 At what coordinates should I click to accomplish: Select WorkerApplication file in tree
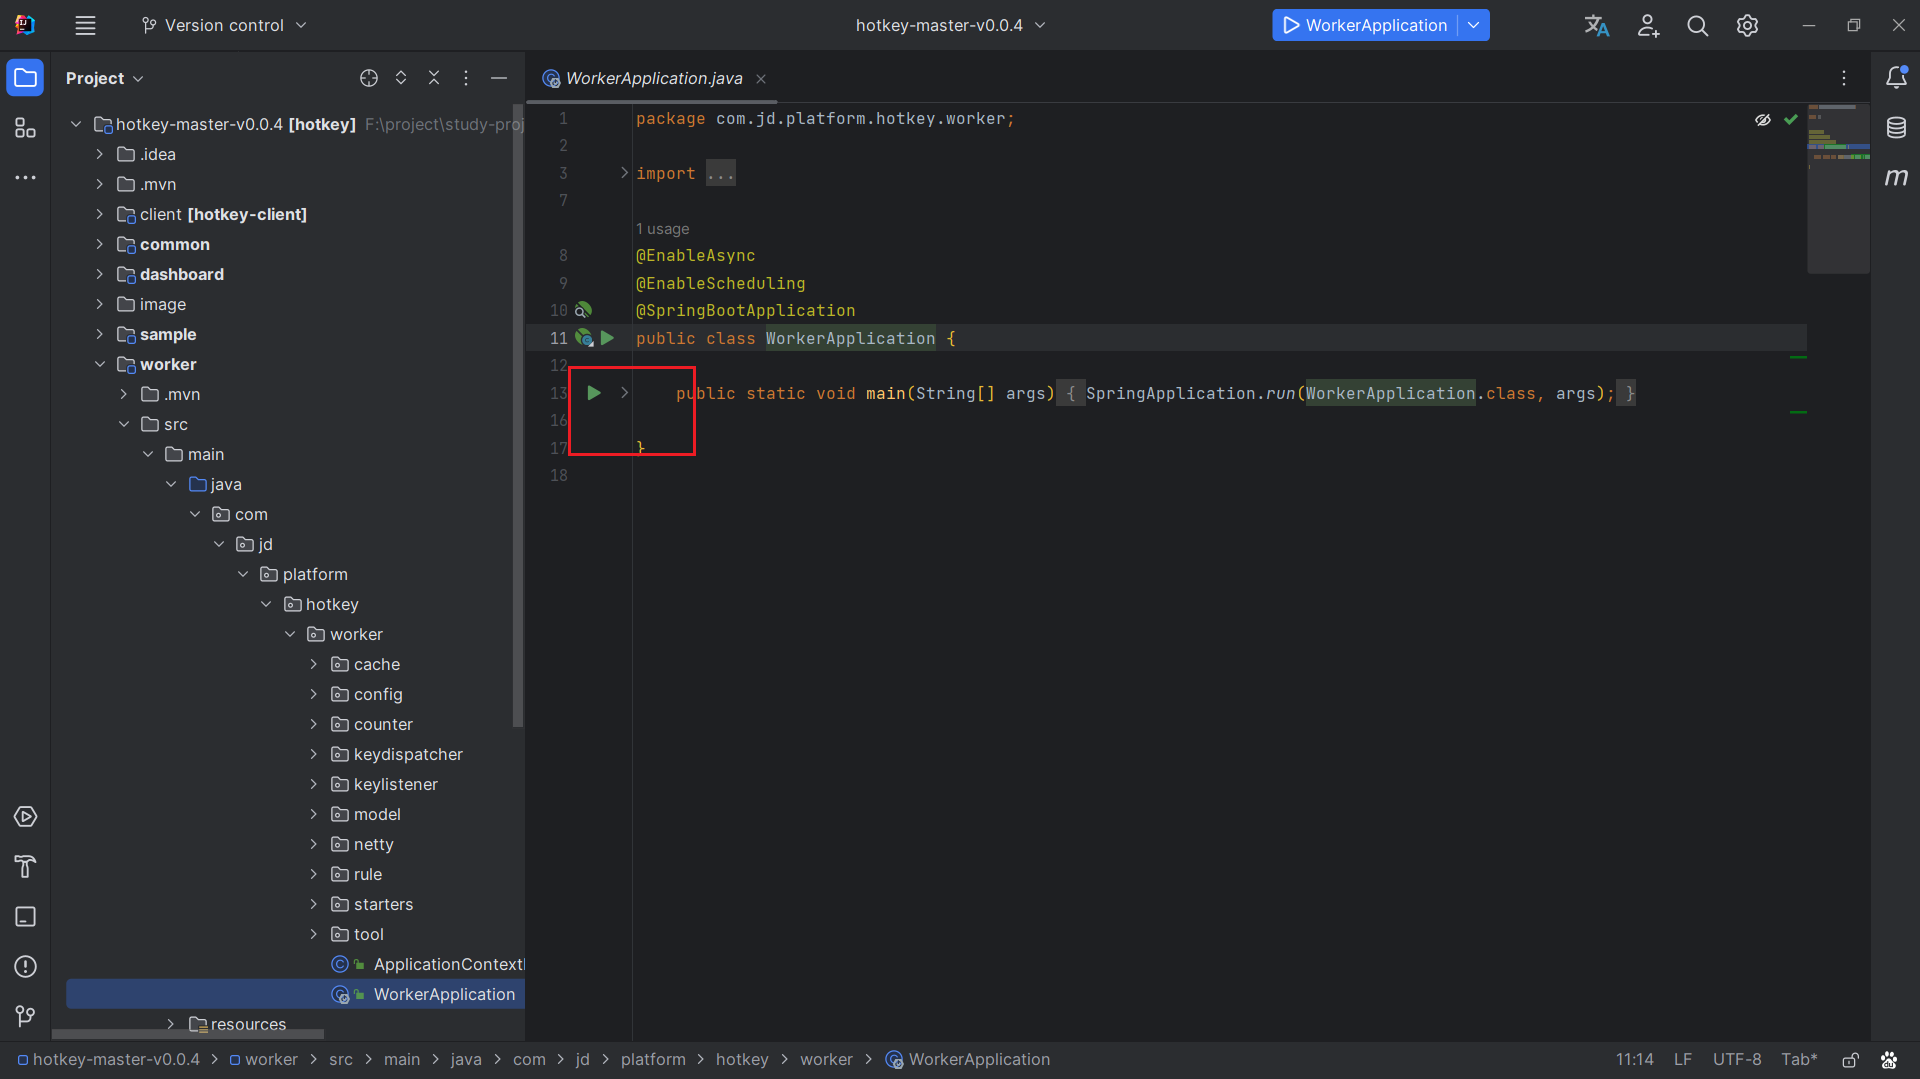pyautogui.click(x=296, y=994)
